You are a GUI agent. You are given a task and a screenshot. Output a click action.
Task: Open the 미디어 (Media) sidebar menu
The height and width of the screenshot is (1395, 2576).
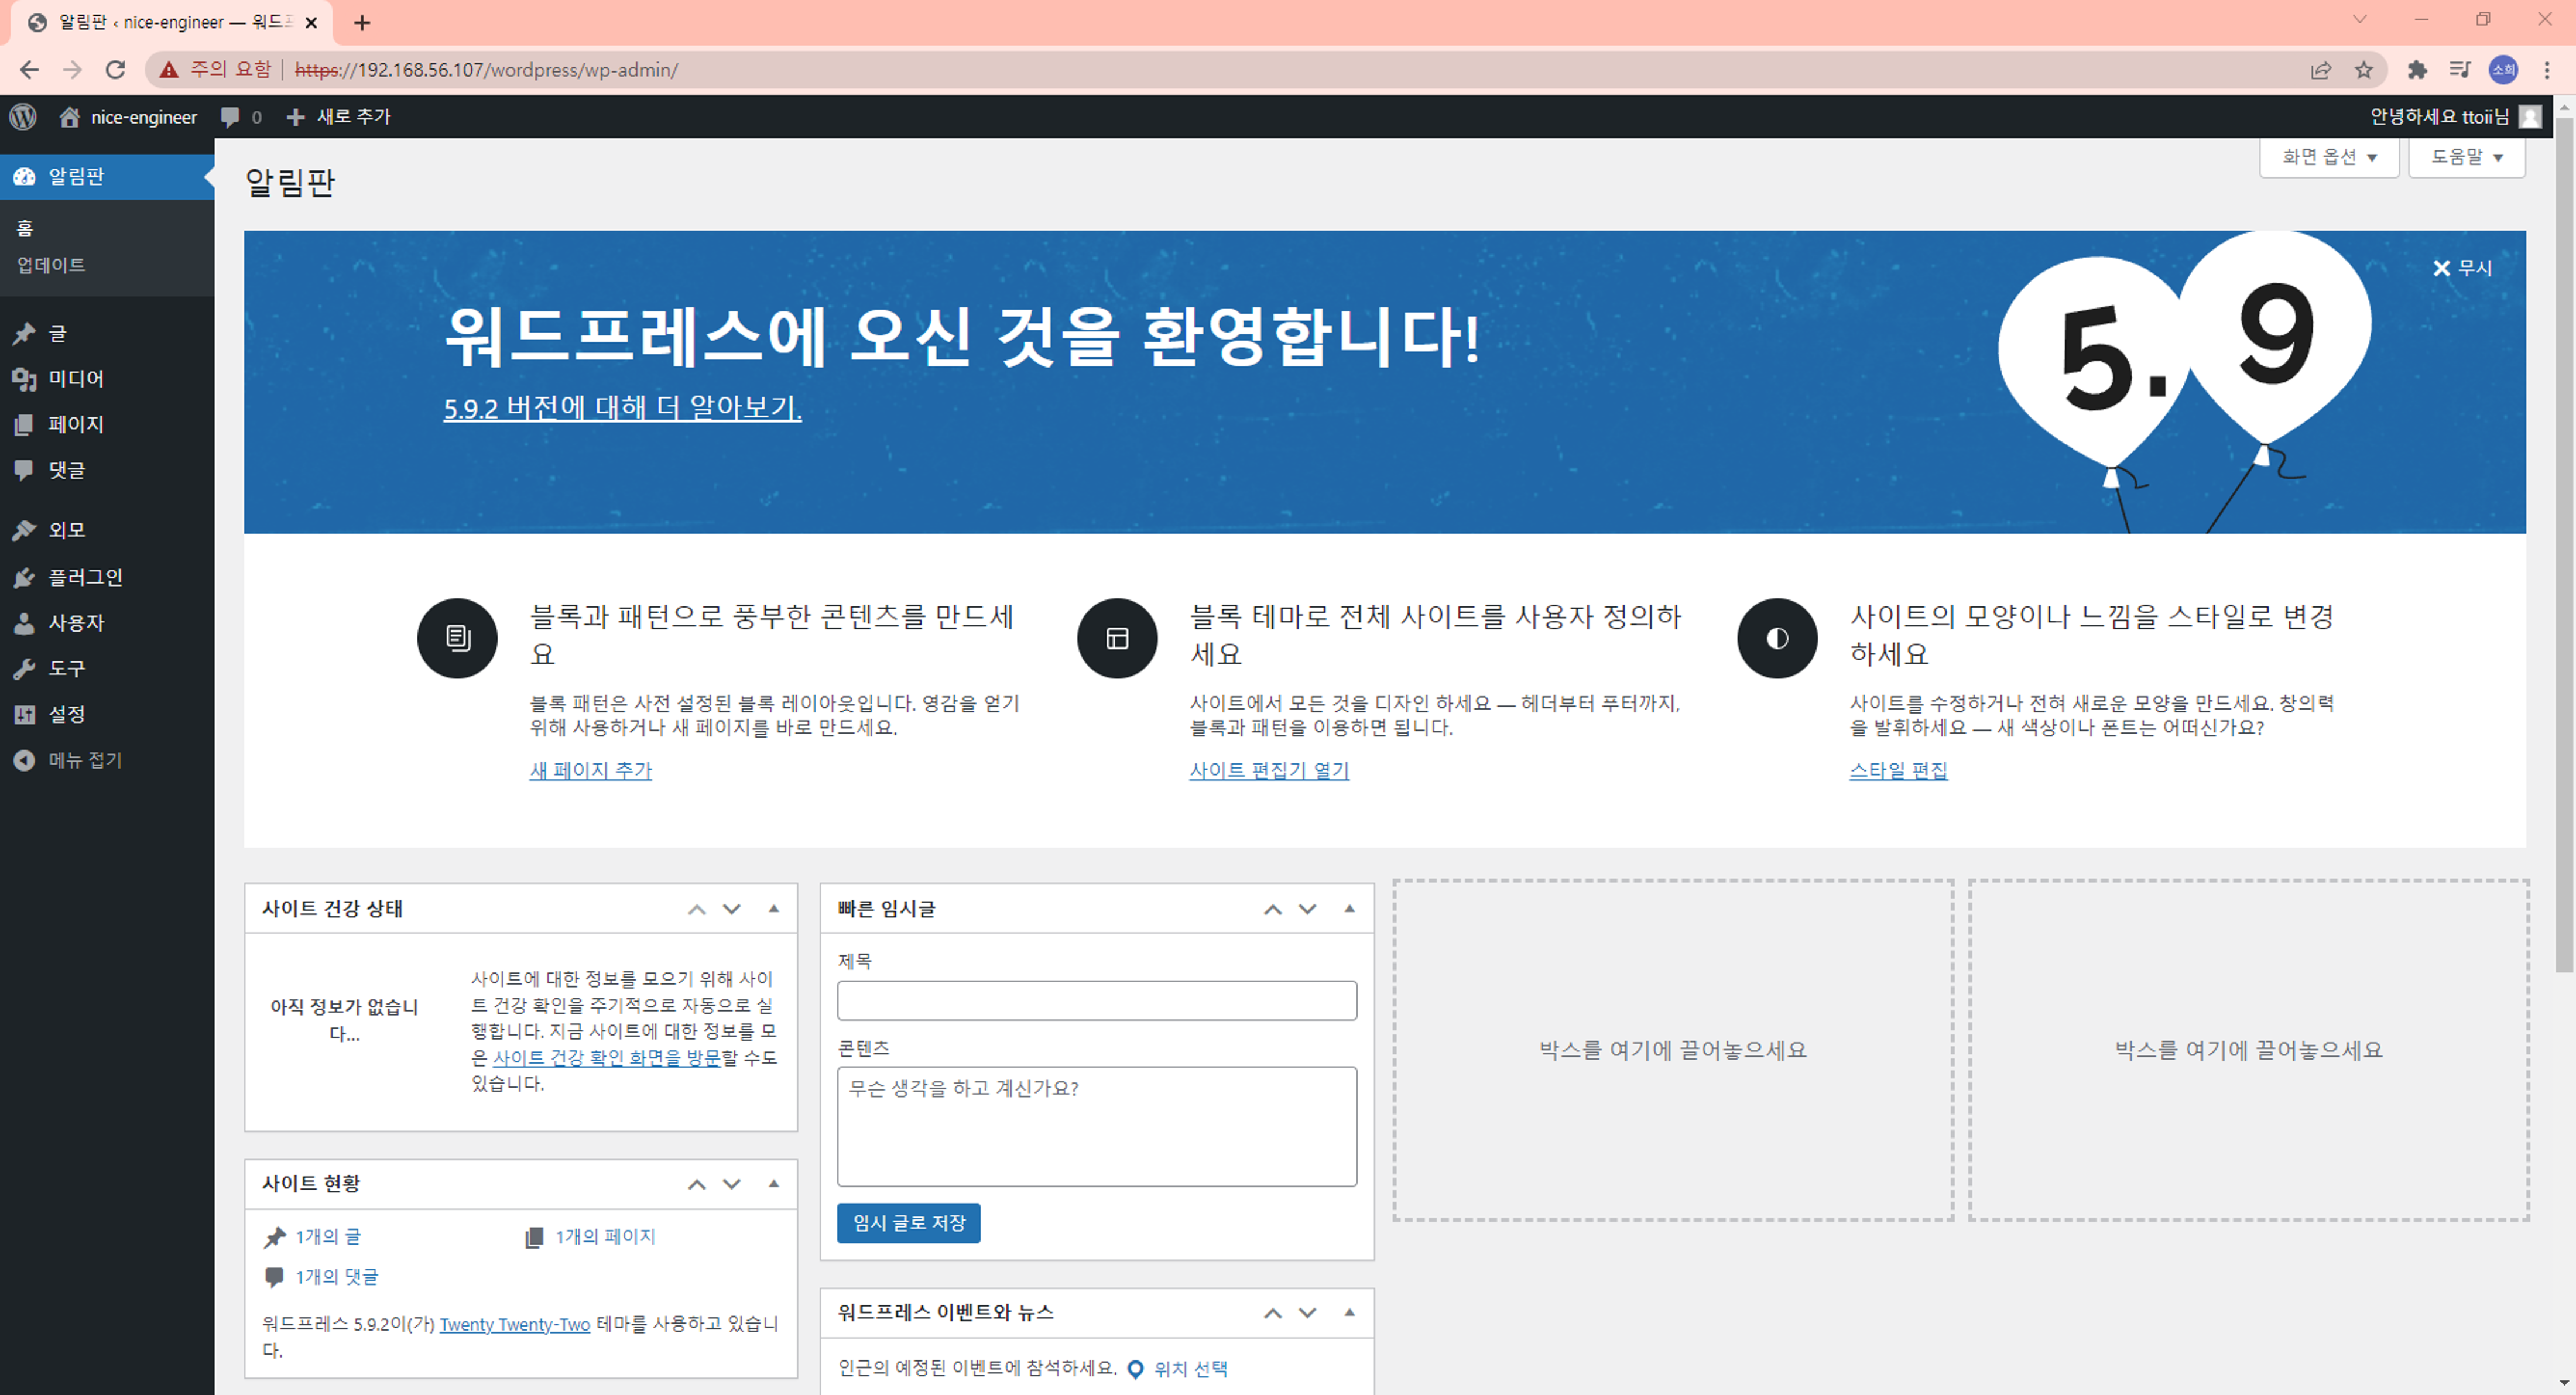(76, 378)
